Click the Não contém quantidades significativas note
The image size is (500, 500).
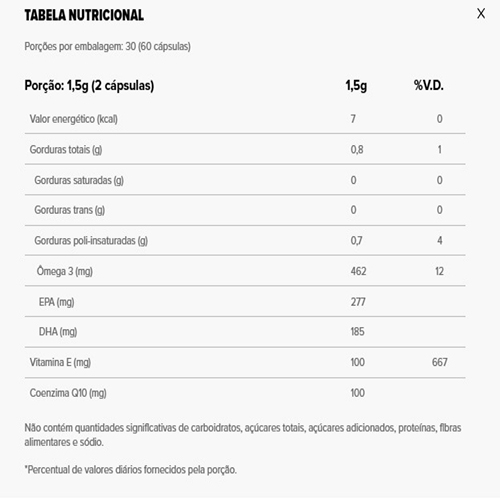click(x=243, y=435)
